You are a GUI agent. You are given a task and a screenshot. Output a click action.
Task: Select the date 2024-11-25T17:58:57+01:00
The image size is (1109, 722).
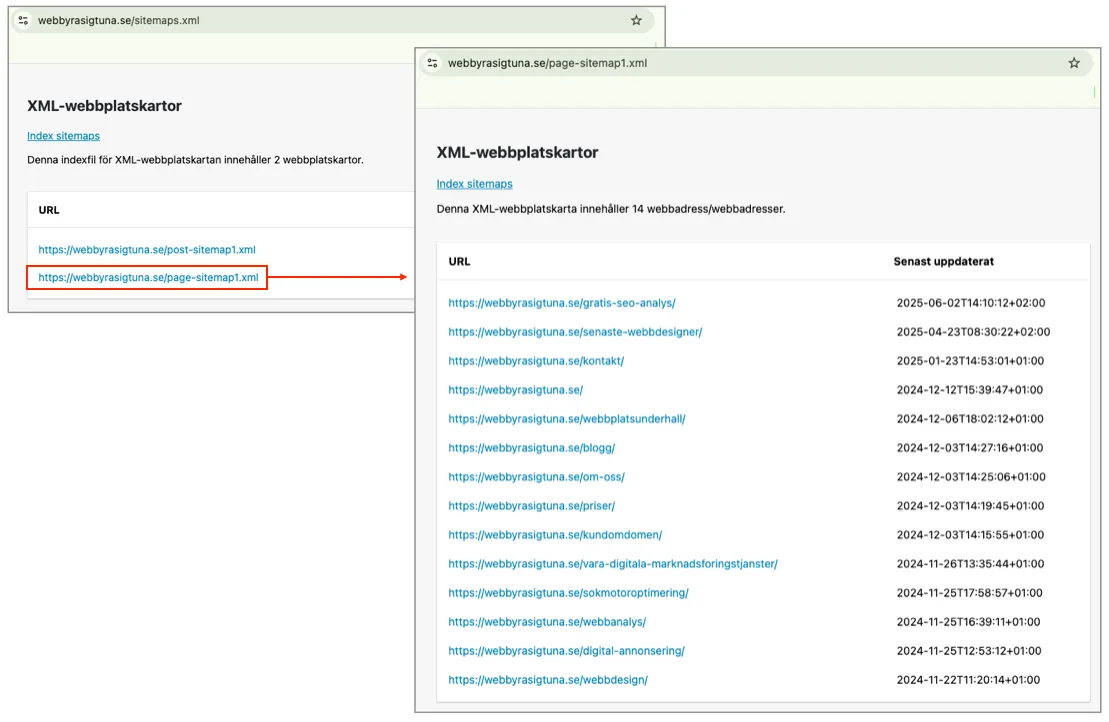(x=970, y=593)
